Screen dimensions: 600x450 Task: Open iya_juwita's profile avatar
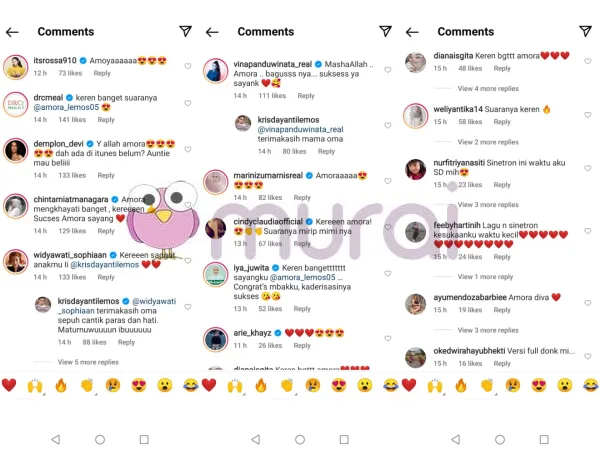coord(216,275)
